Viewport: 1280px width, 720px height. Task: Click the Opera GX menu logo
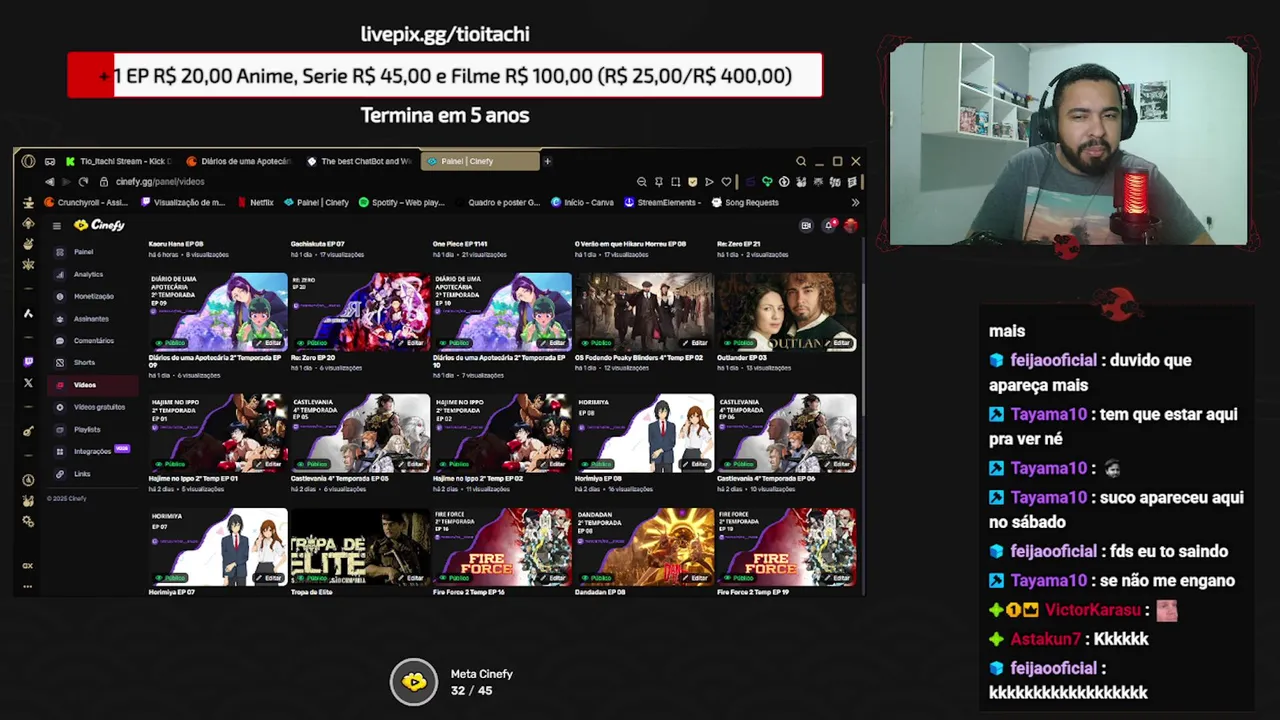pos(28,161)
